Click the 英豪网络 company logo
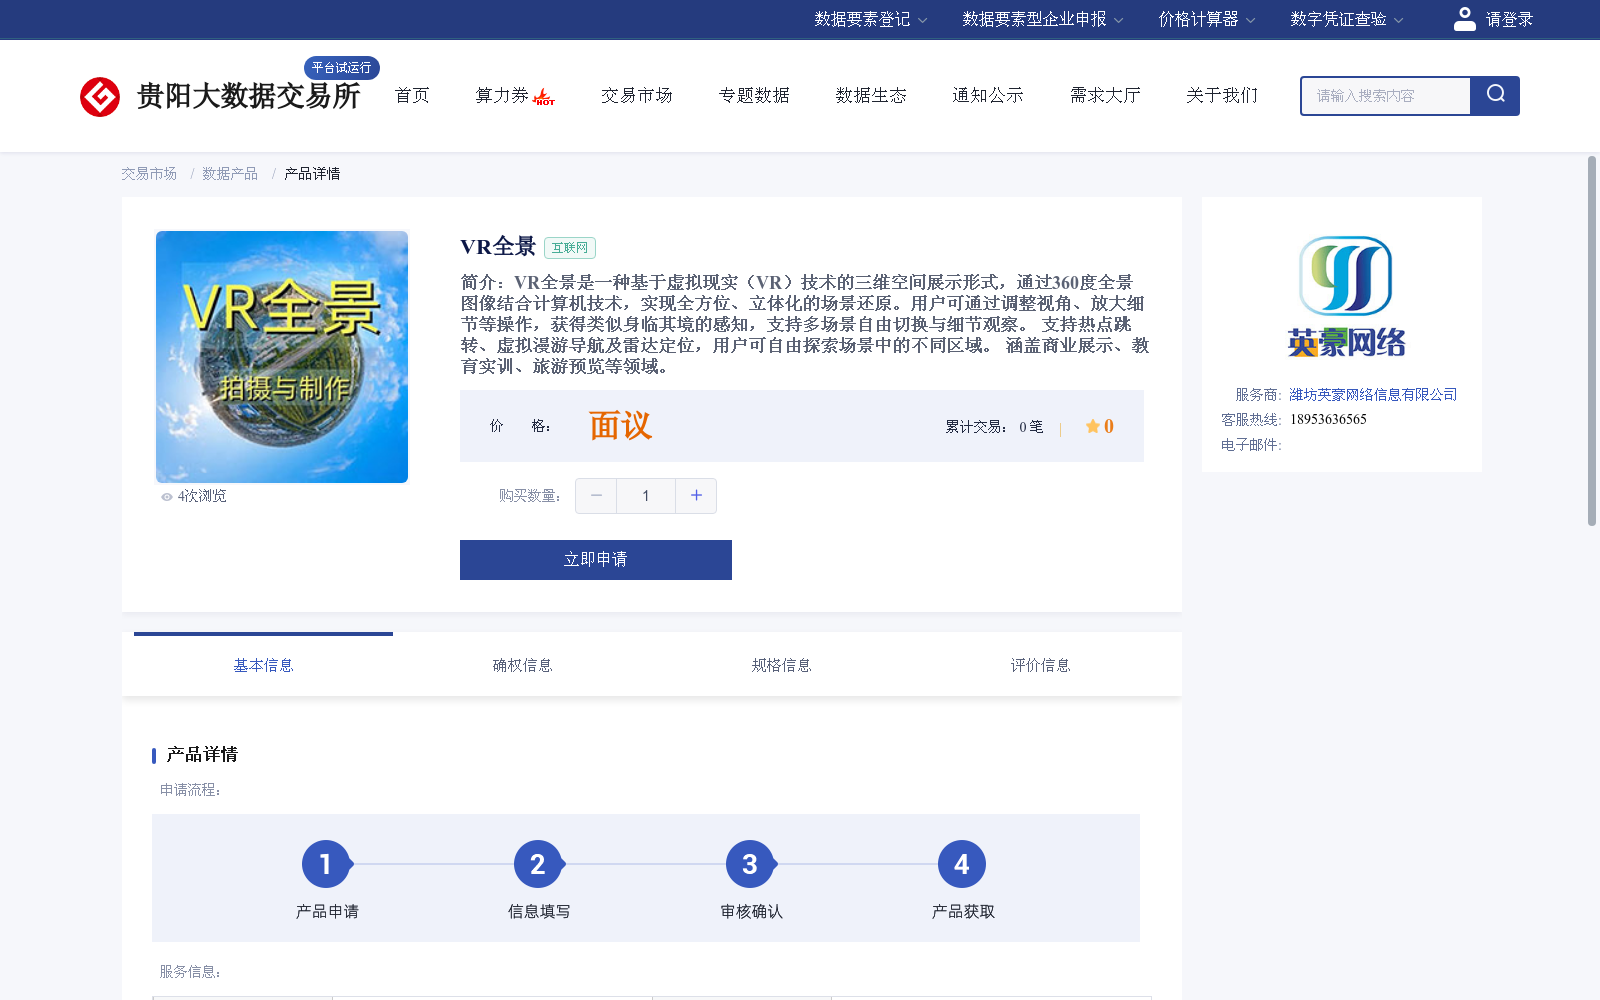The width and height of the screenshot is (1600, 1000). pos(1346,297)
